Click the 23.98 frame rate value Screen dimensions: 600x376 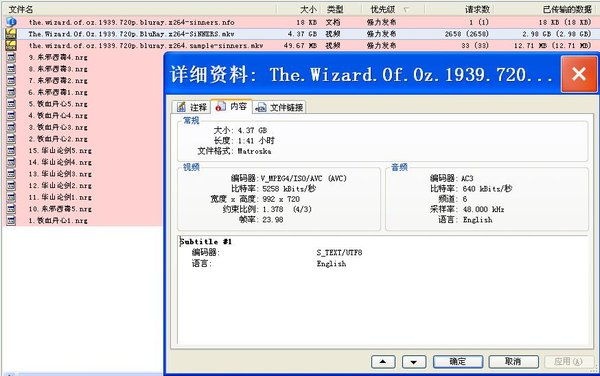coord(273,220)
